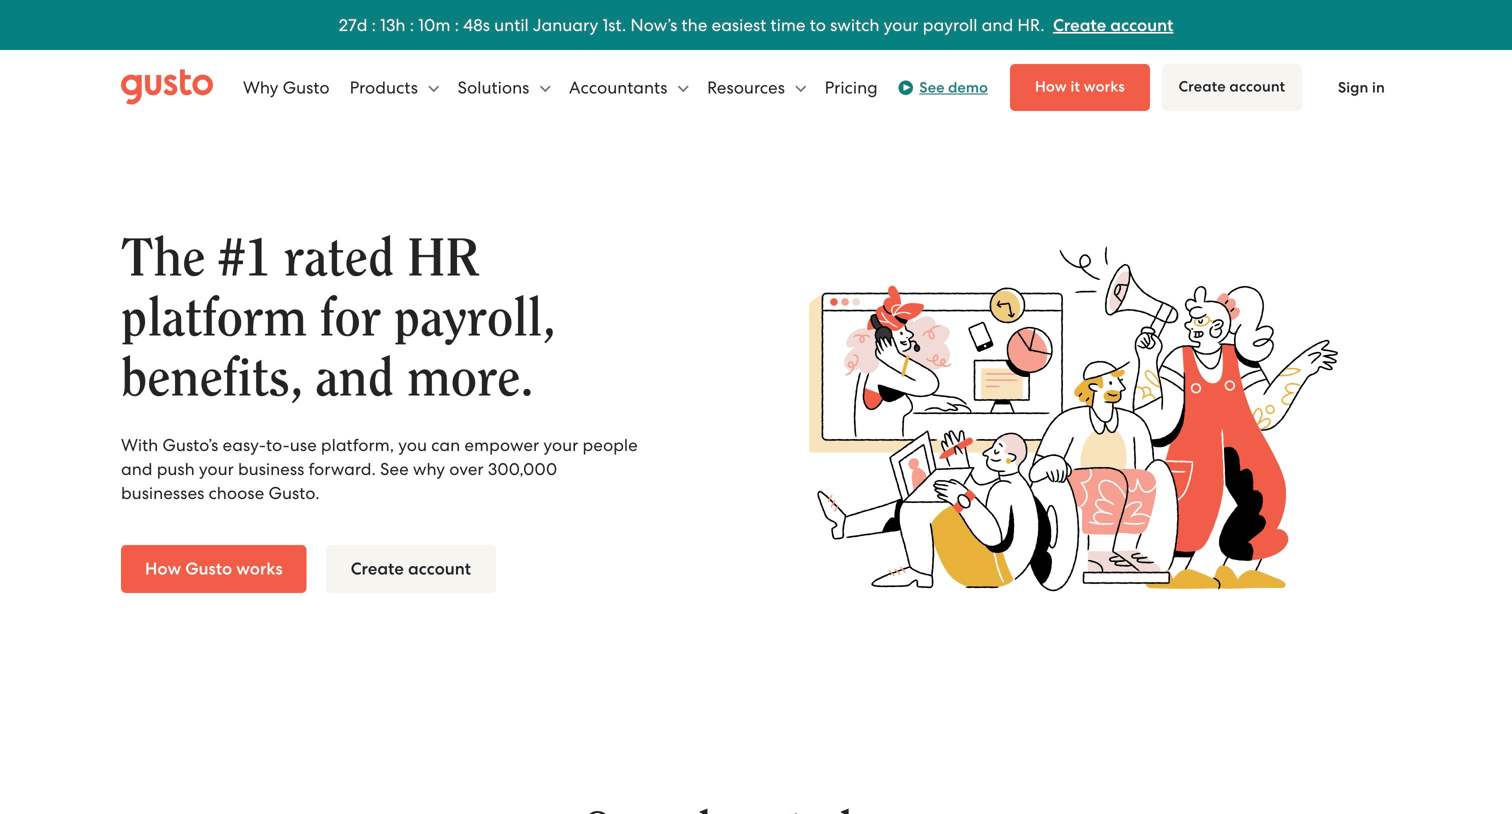Expand the Solutions dropdown chevron
Viewport: 1512px width, 814px height.
(545, 89)
